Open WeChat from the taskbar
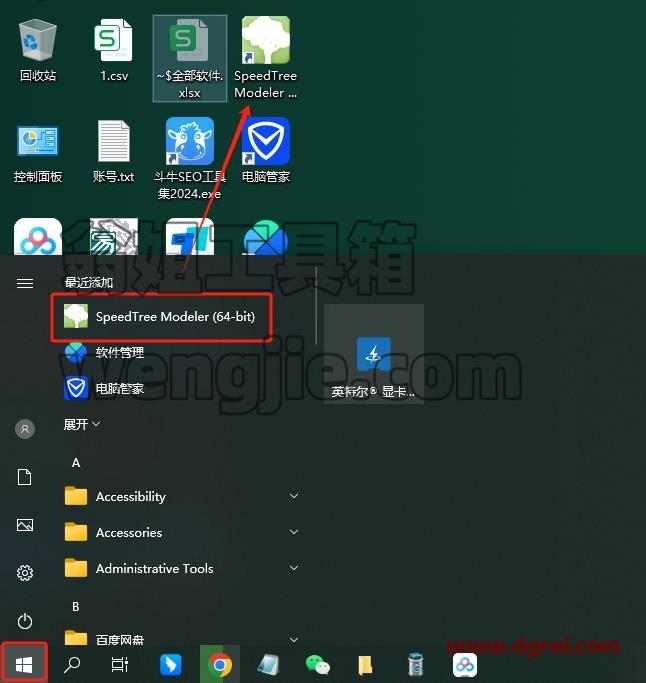 (318, 665)
